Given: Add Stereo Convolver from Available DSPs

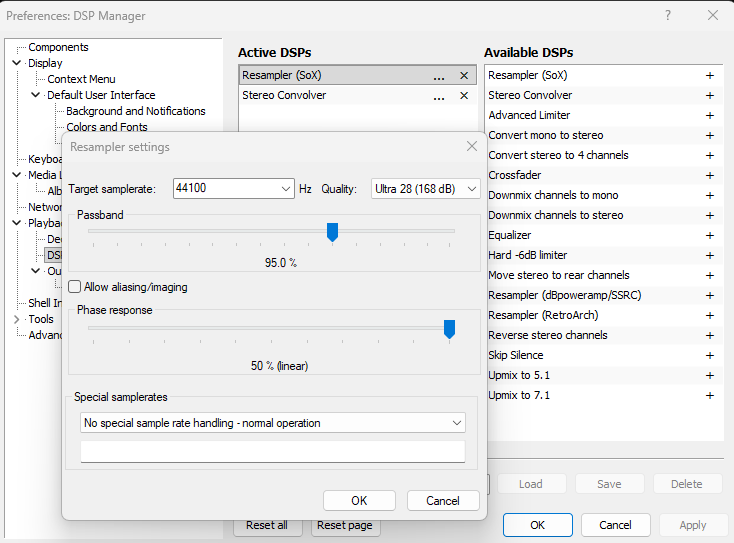Looking at the screenshot, I should click(x=710, y=95).
